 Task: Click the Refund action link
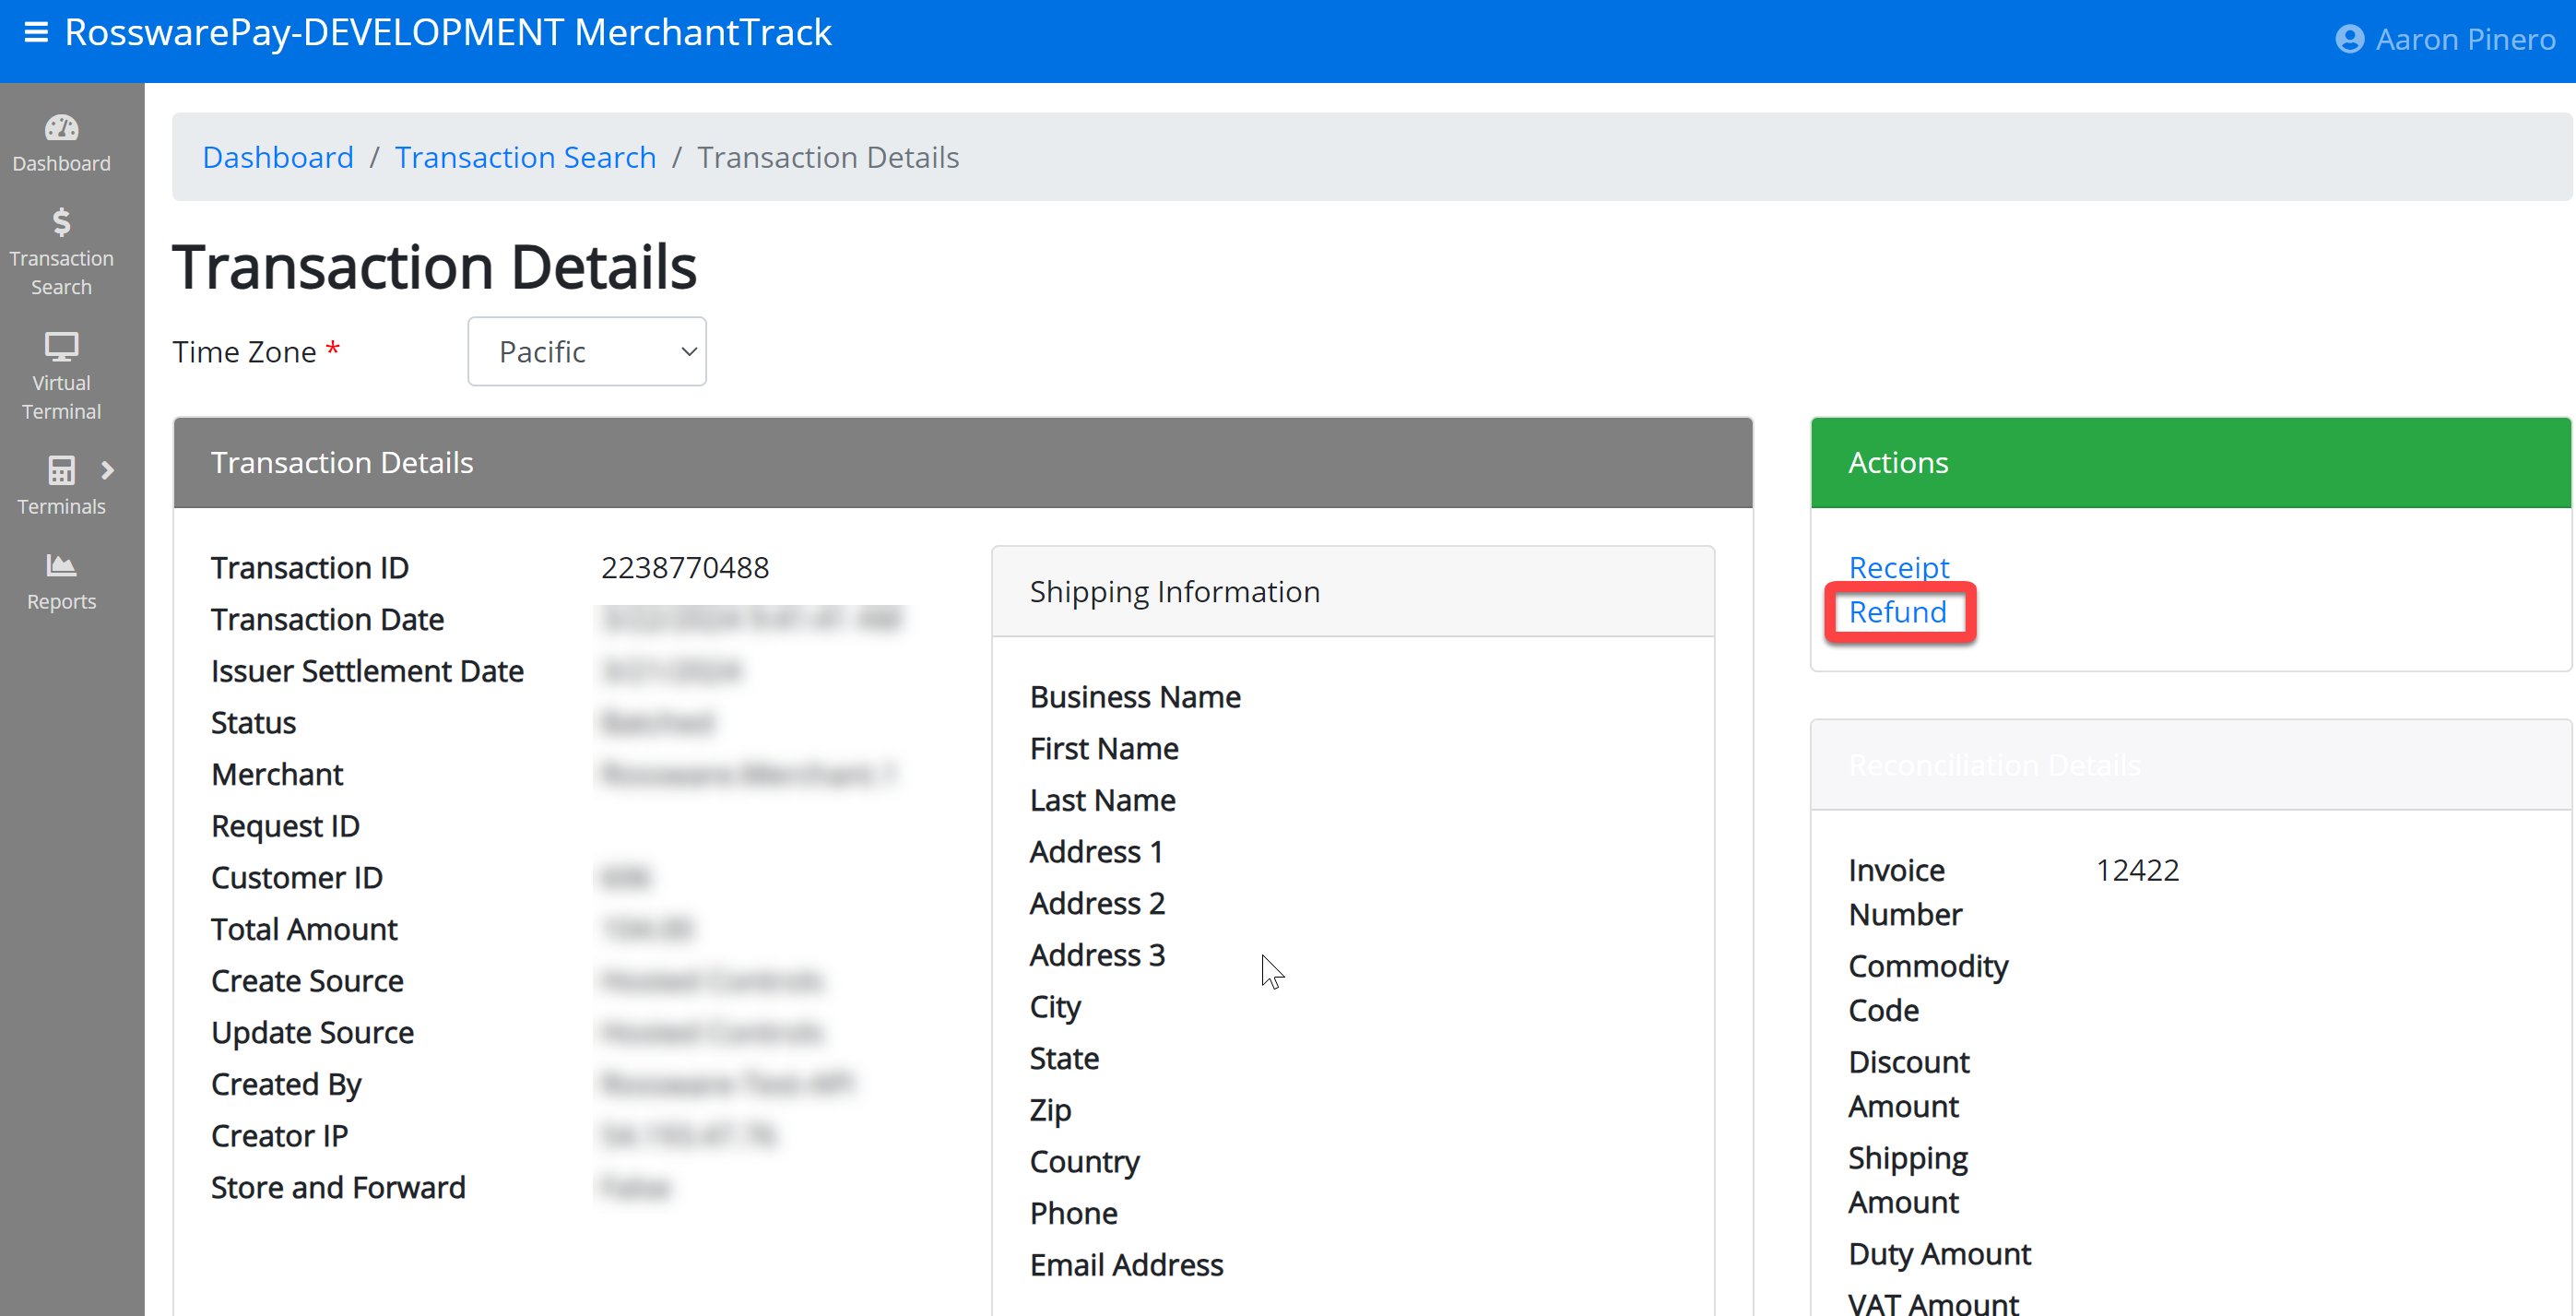tap(1897, 612)
